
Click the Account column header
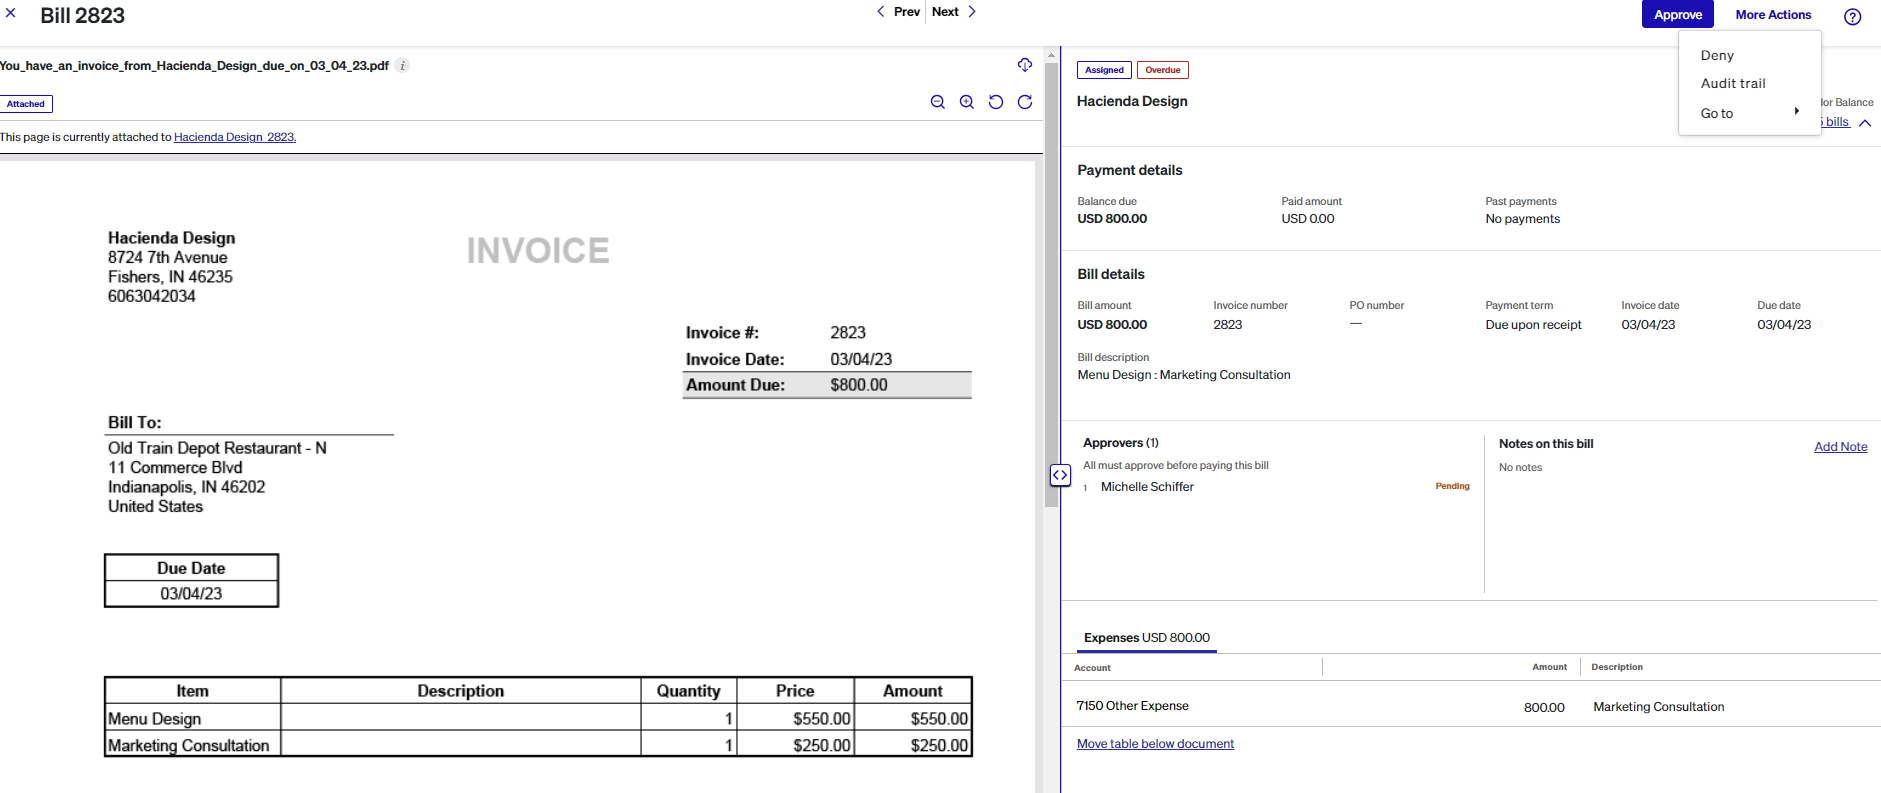(1092, 668)
